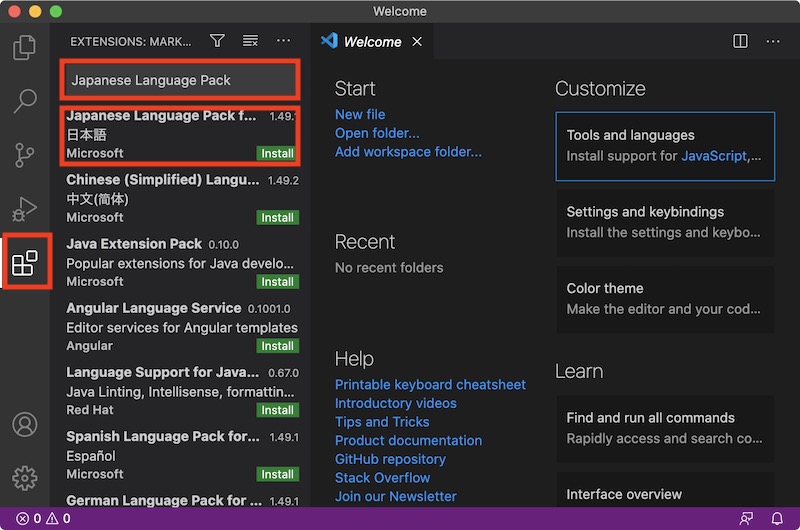Click the split editor icon
Image resolution: width=800 pixels, height=530 pixels.
(740, 41)
